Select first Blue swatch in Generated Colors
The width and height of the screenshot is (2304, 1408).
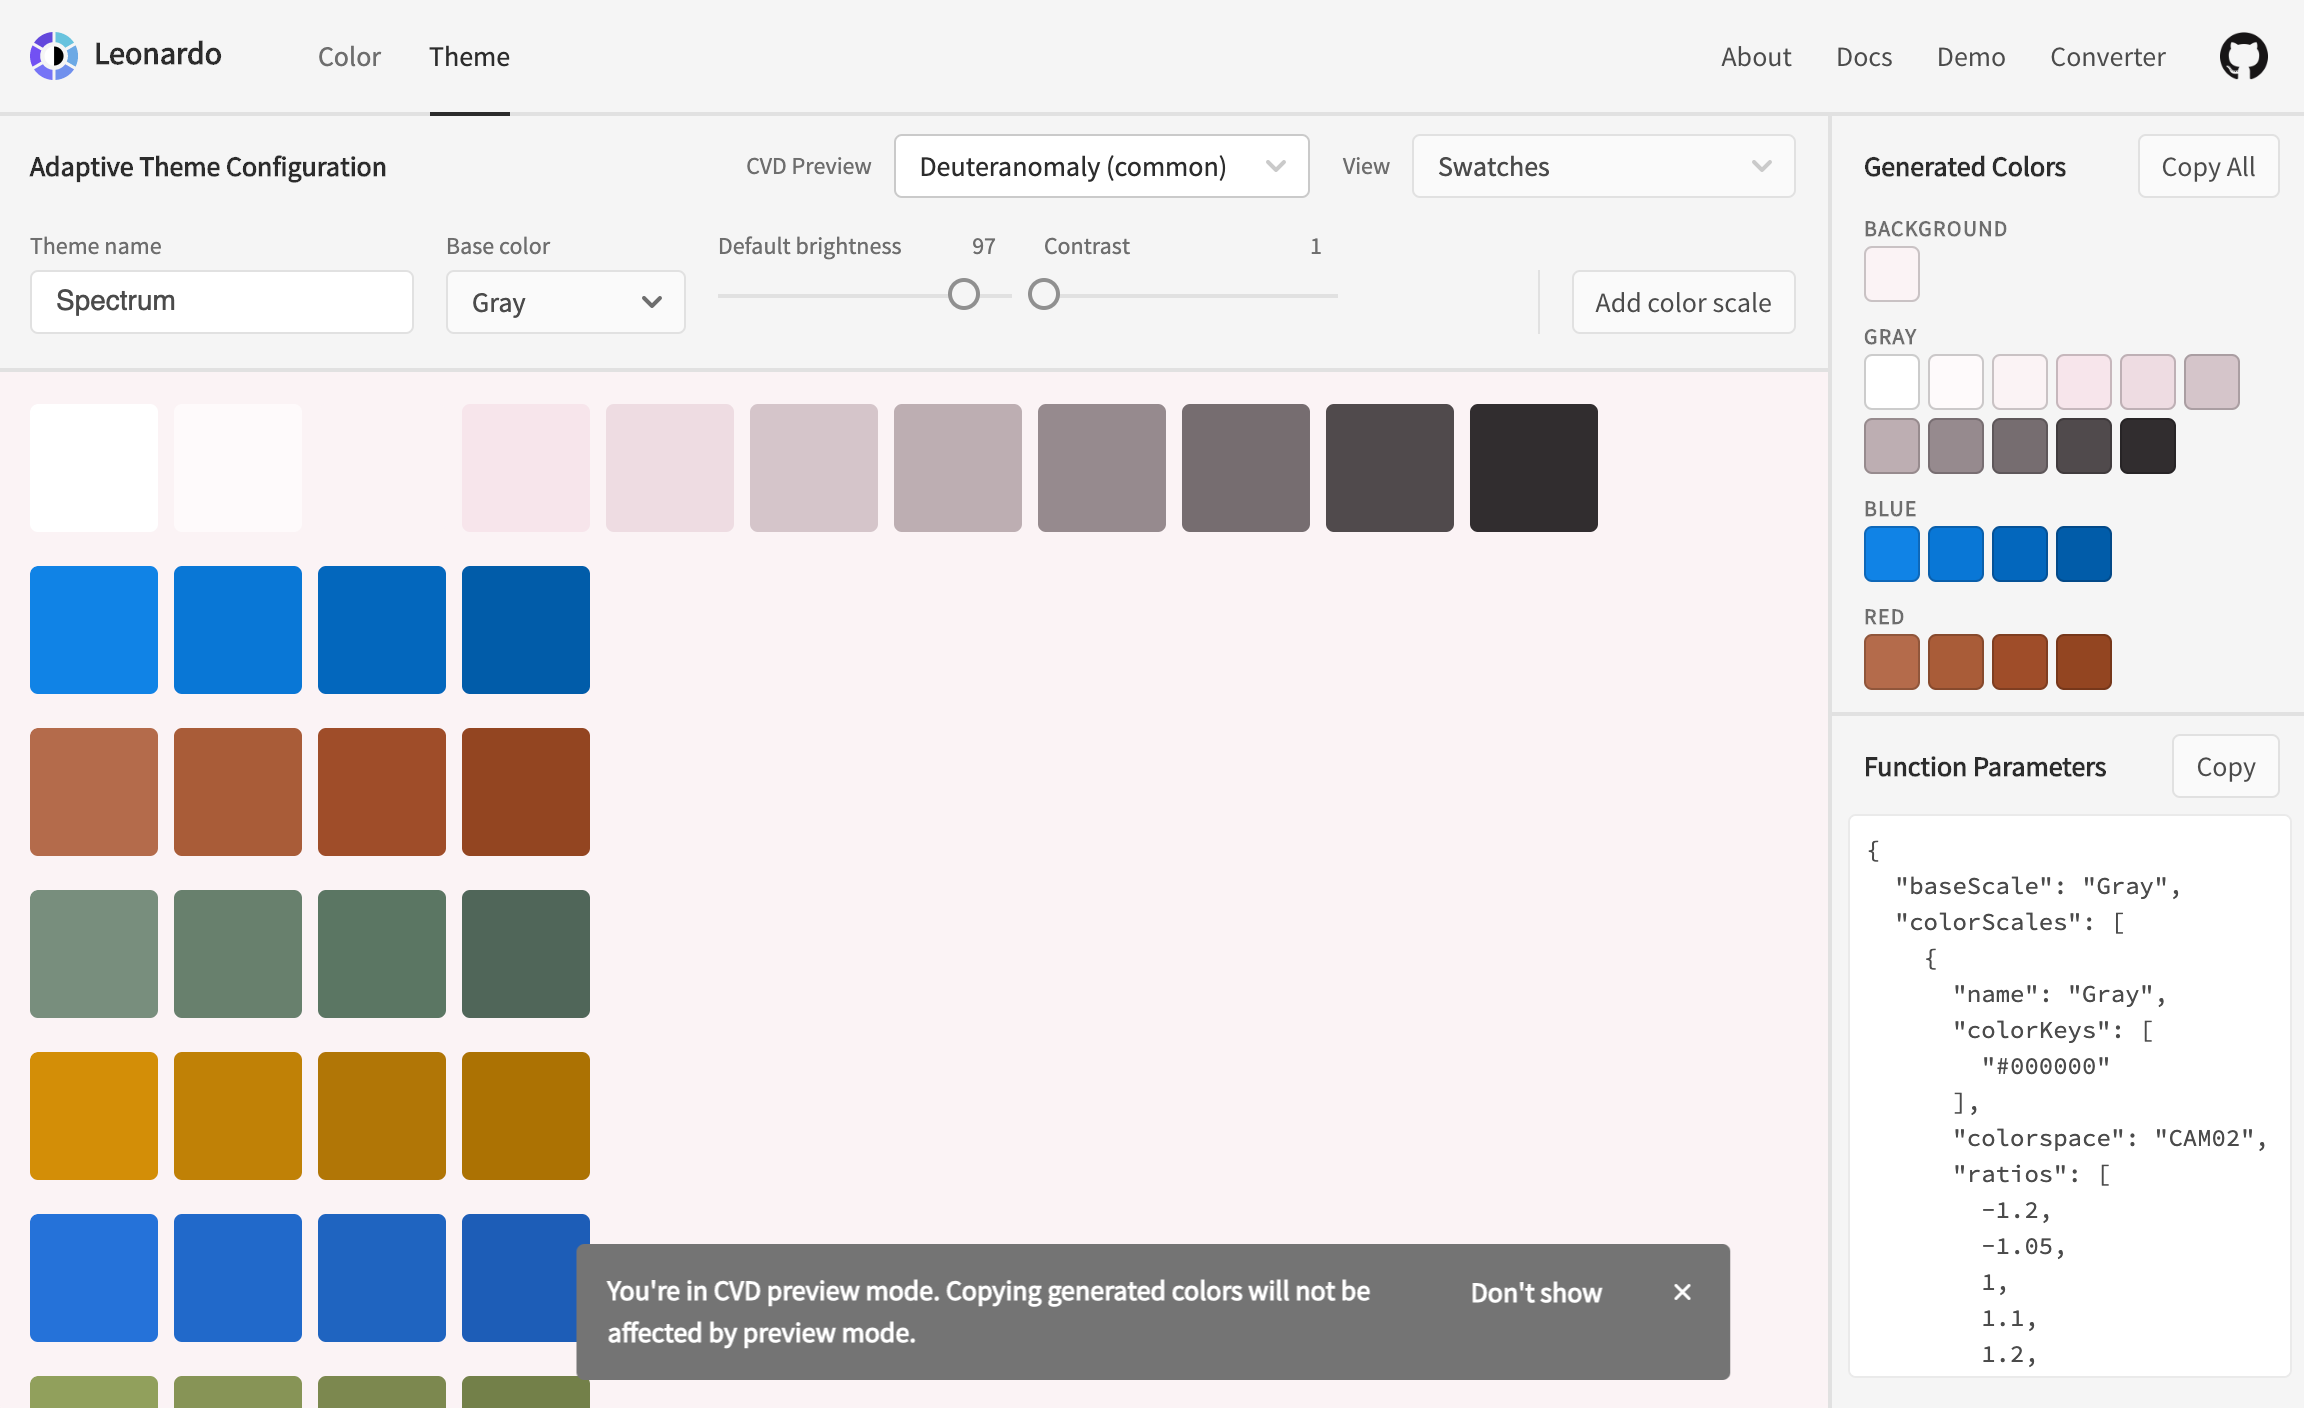[x=1891, y=554]
